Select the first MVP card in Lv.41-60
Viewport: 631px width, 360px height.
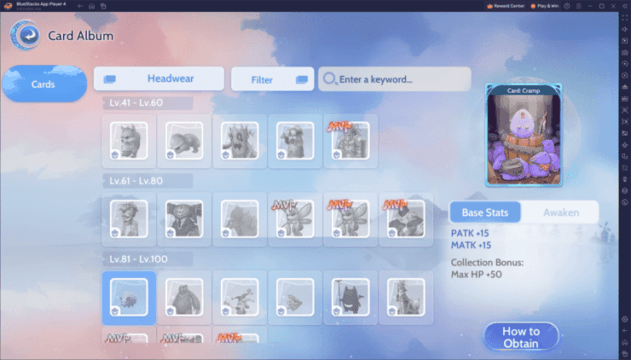point(351,141)
